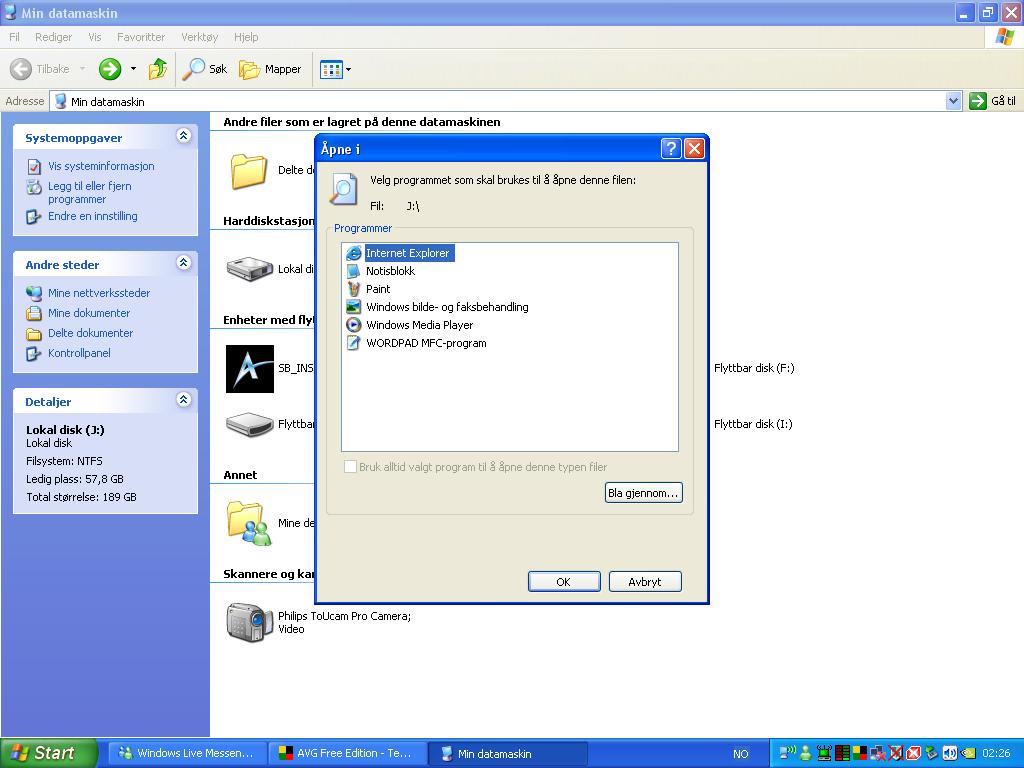
Task: Open Mine dokumenter in Andre steder
Action: tap(89, 313)
